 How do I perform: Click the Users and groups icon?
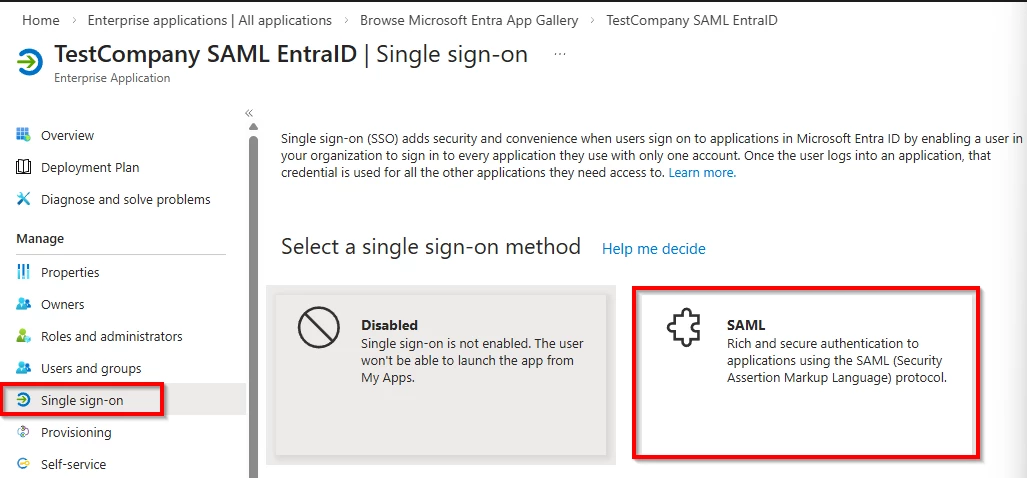(24, 368)
